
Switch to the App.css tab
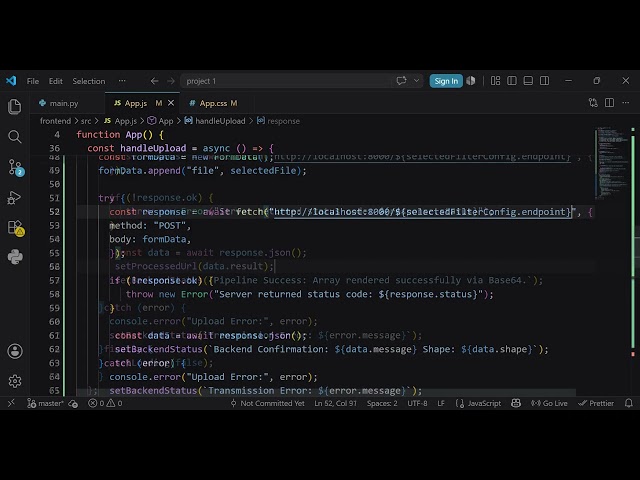[x=218, y=103]
